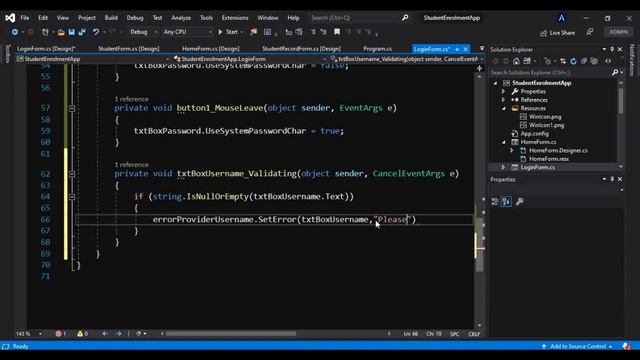Open the View menu
Viewport: 640px width, 360px height.
(63, 18)
